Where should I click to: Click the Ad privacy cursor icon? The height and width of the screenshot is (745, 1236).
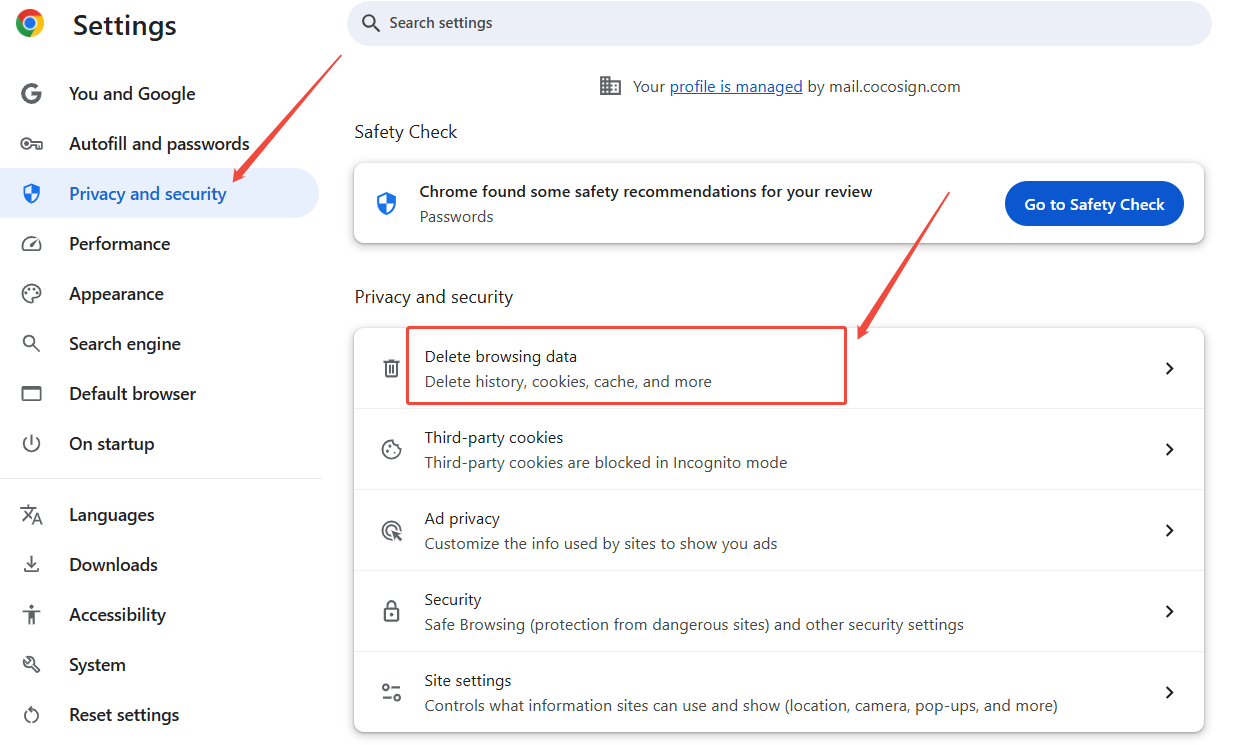(x=392, y=530)
